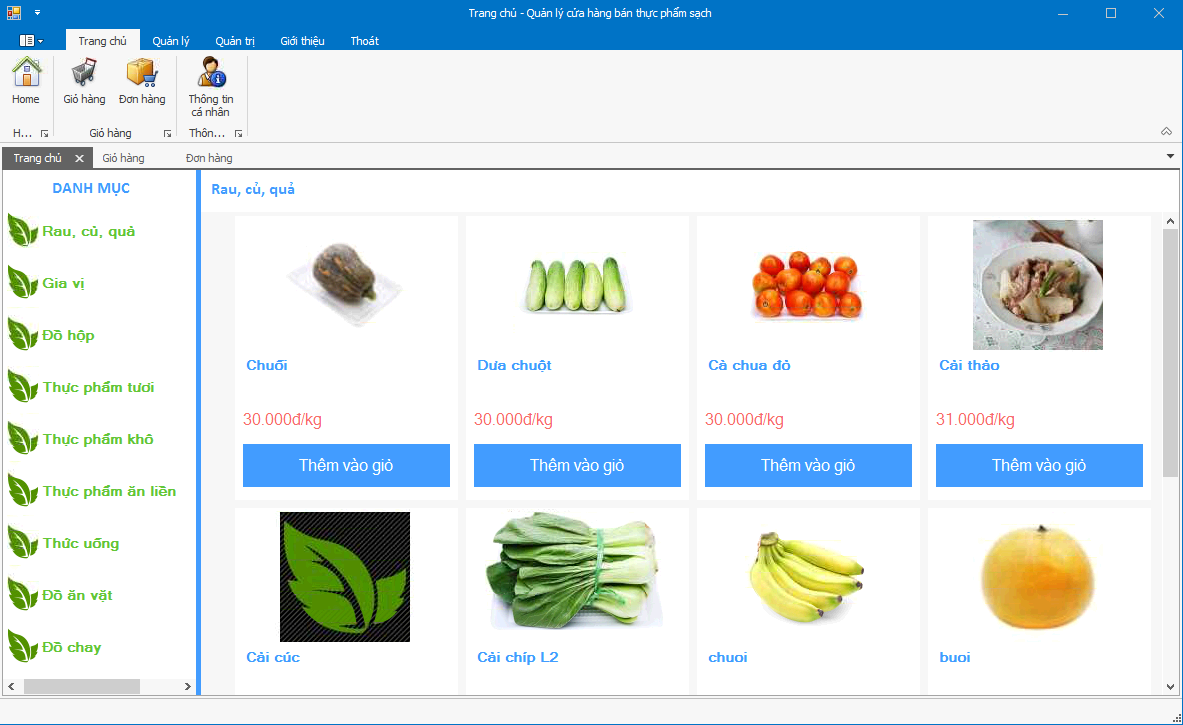Open quick access toolbar customize arrow
Screen dimensions: 1183x725
(x=37, y=13)
